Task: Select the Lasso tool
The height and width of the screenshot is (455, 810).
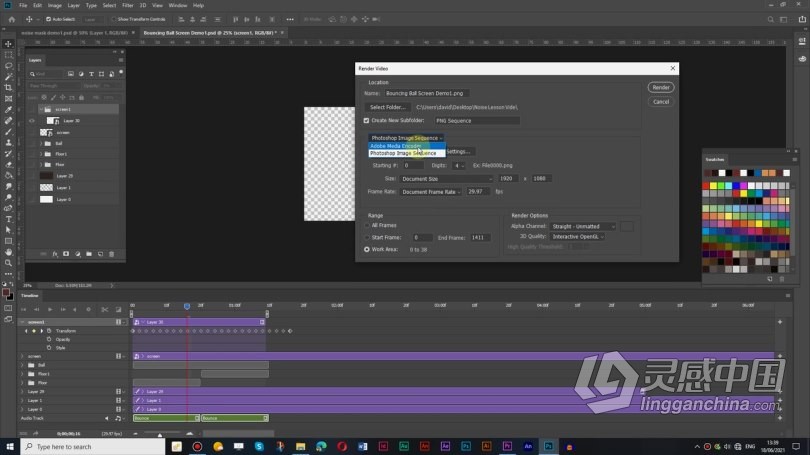Action: (x=8, y=66)
